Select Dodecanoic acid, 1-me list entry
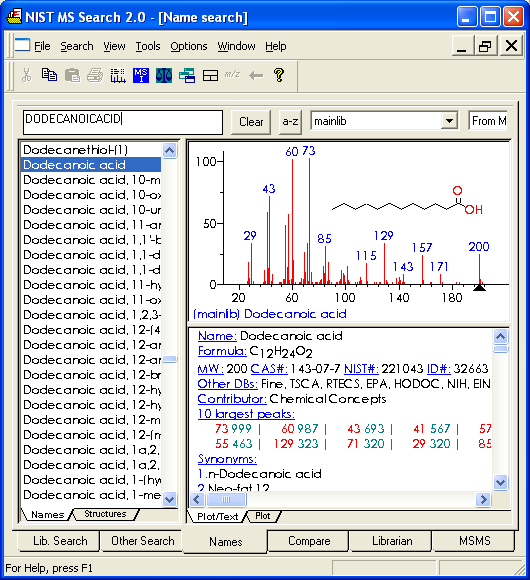This screenshot has height=580, width=530. pyautogui.click(x=91, y=495)
